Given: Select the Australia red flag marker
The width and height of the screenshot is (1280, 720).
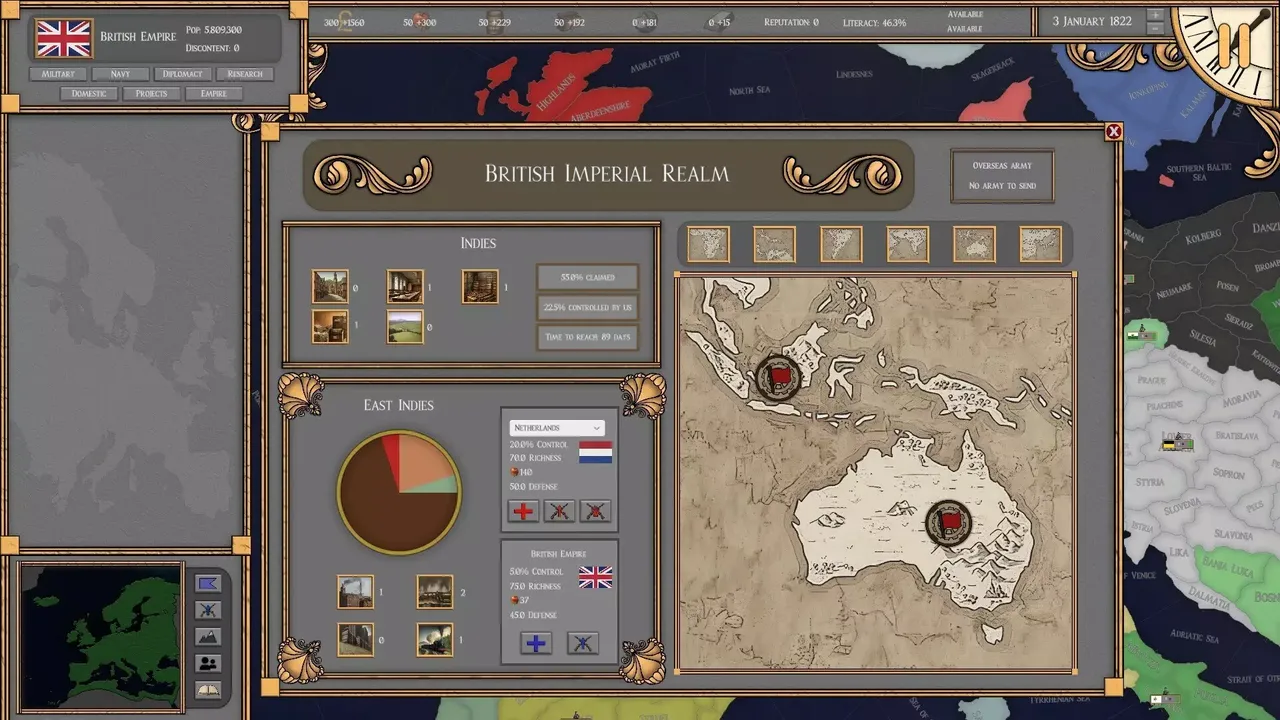Looking at the screenshot, I should pos(948,523).
